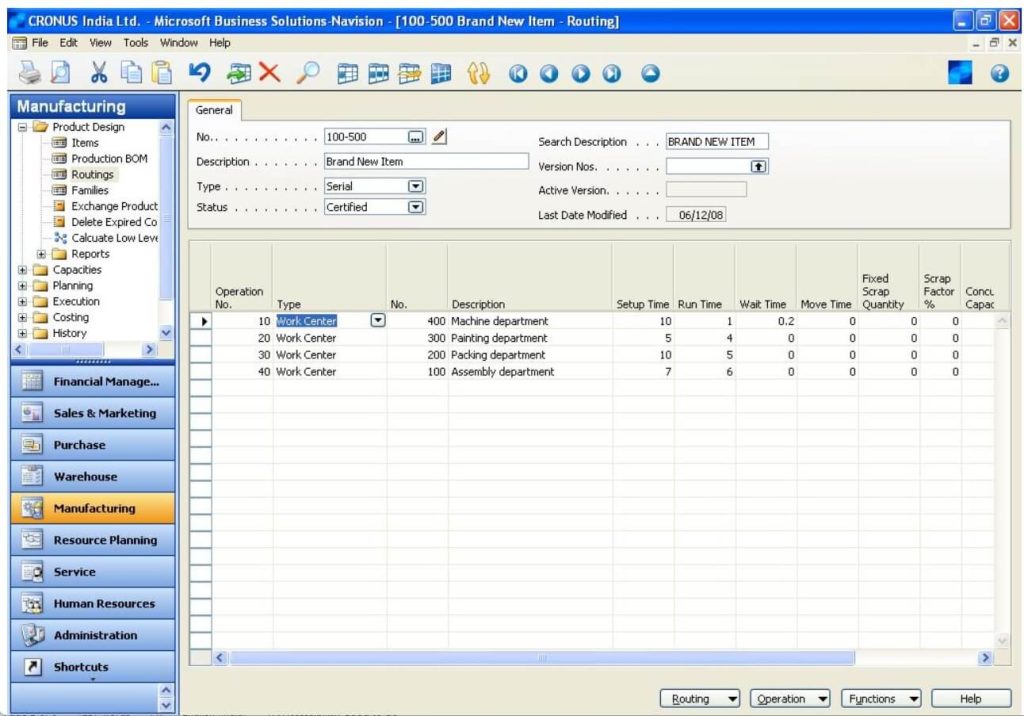Open the Help button at bottom right

click(969, 698)
